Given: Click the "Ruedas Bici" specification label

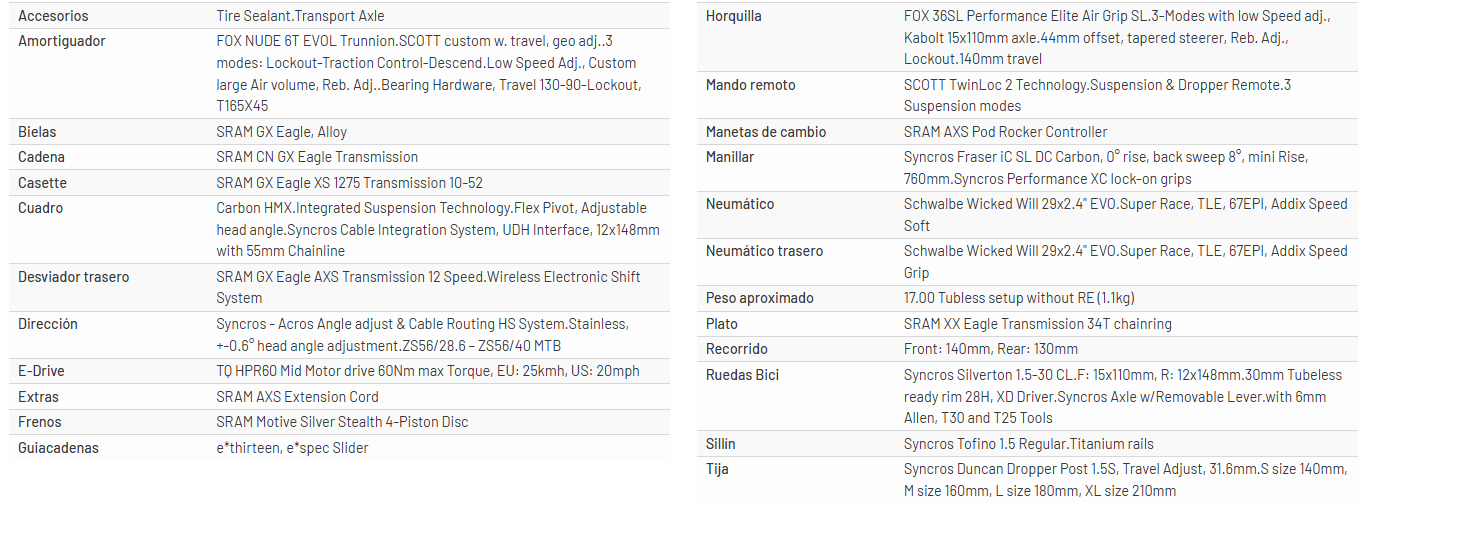Looking at the screenshot, I should click(x=742, y=375).
